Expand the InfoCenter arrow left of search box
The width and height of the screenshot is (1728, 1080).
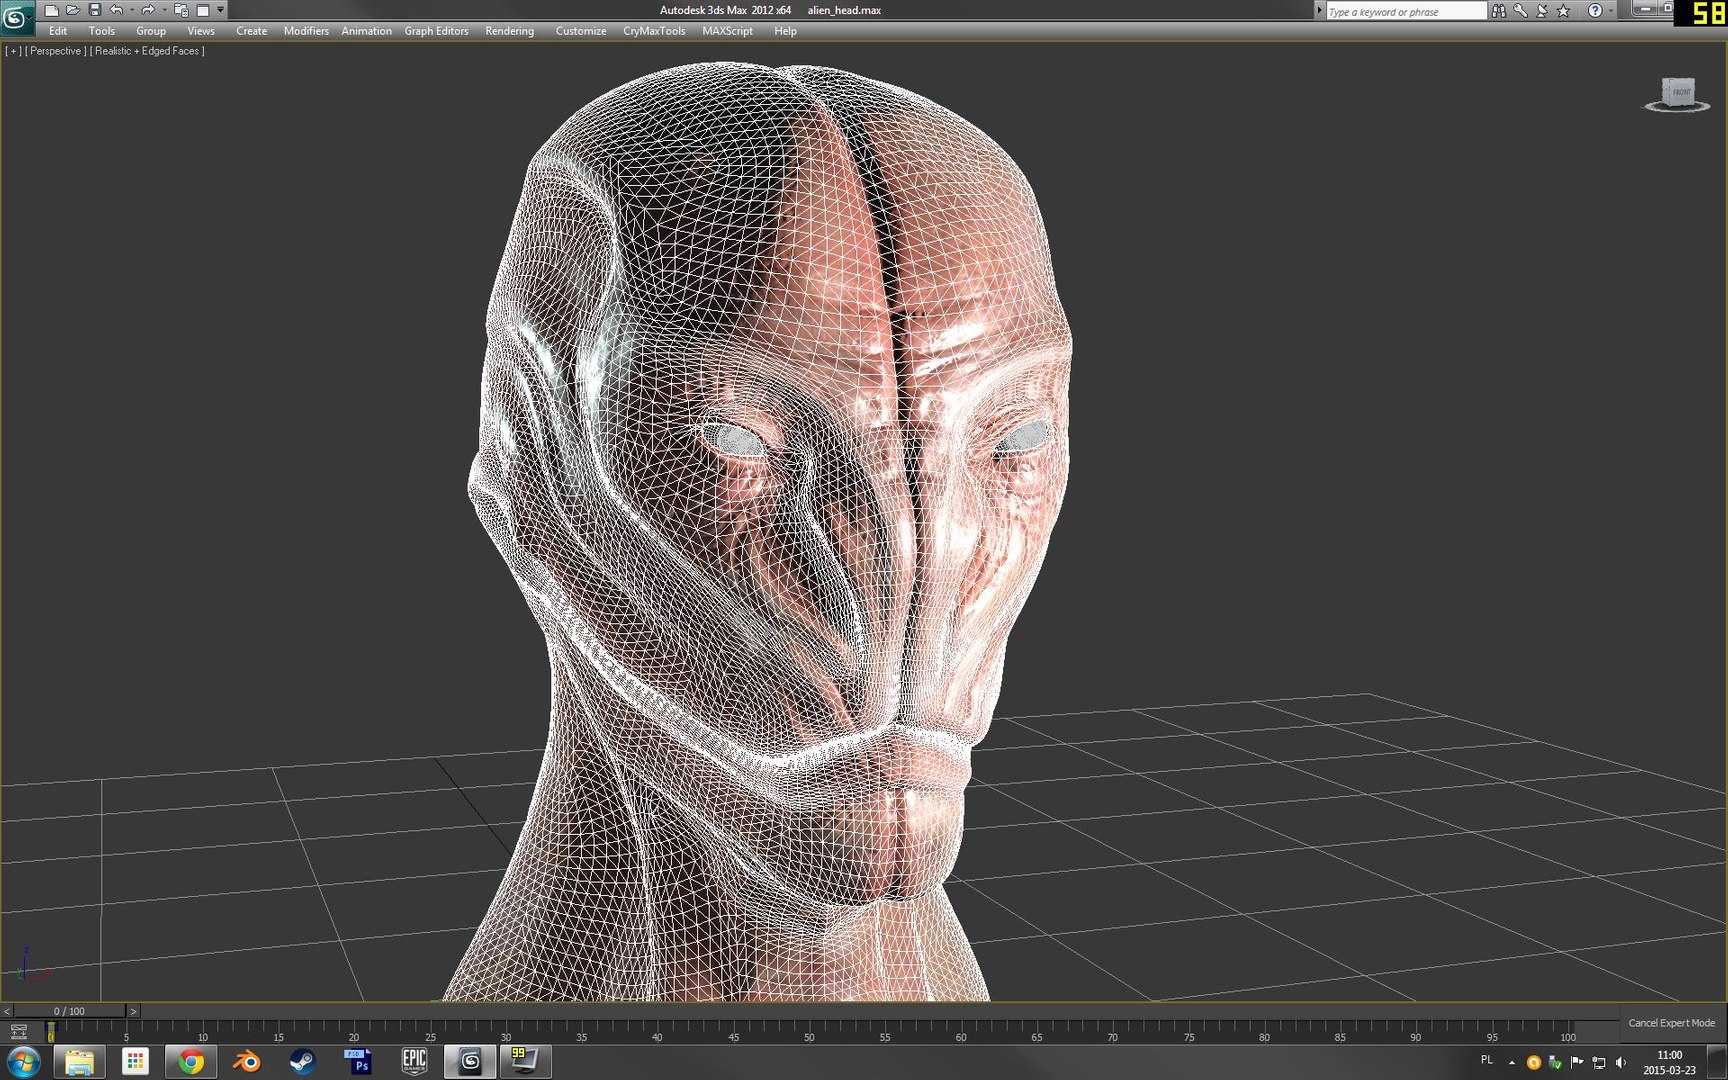pos(1319,10)
